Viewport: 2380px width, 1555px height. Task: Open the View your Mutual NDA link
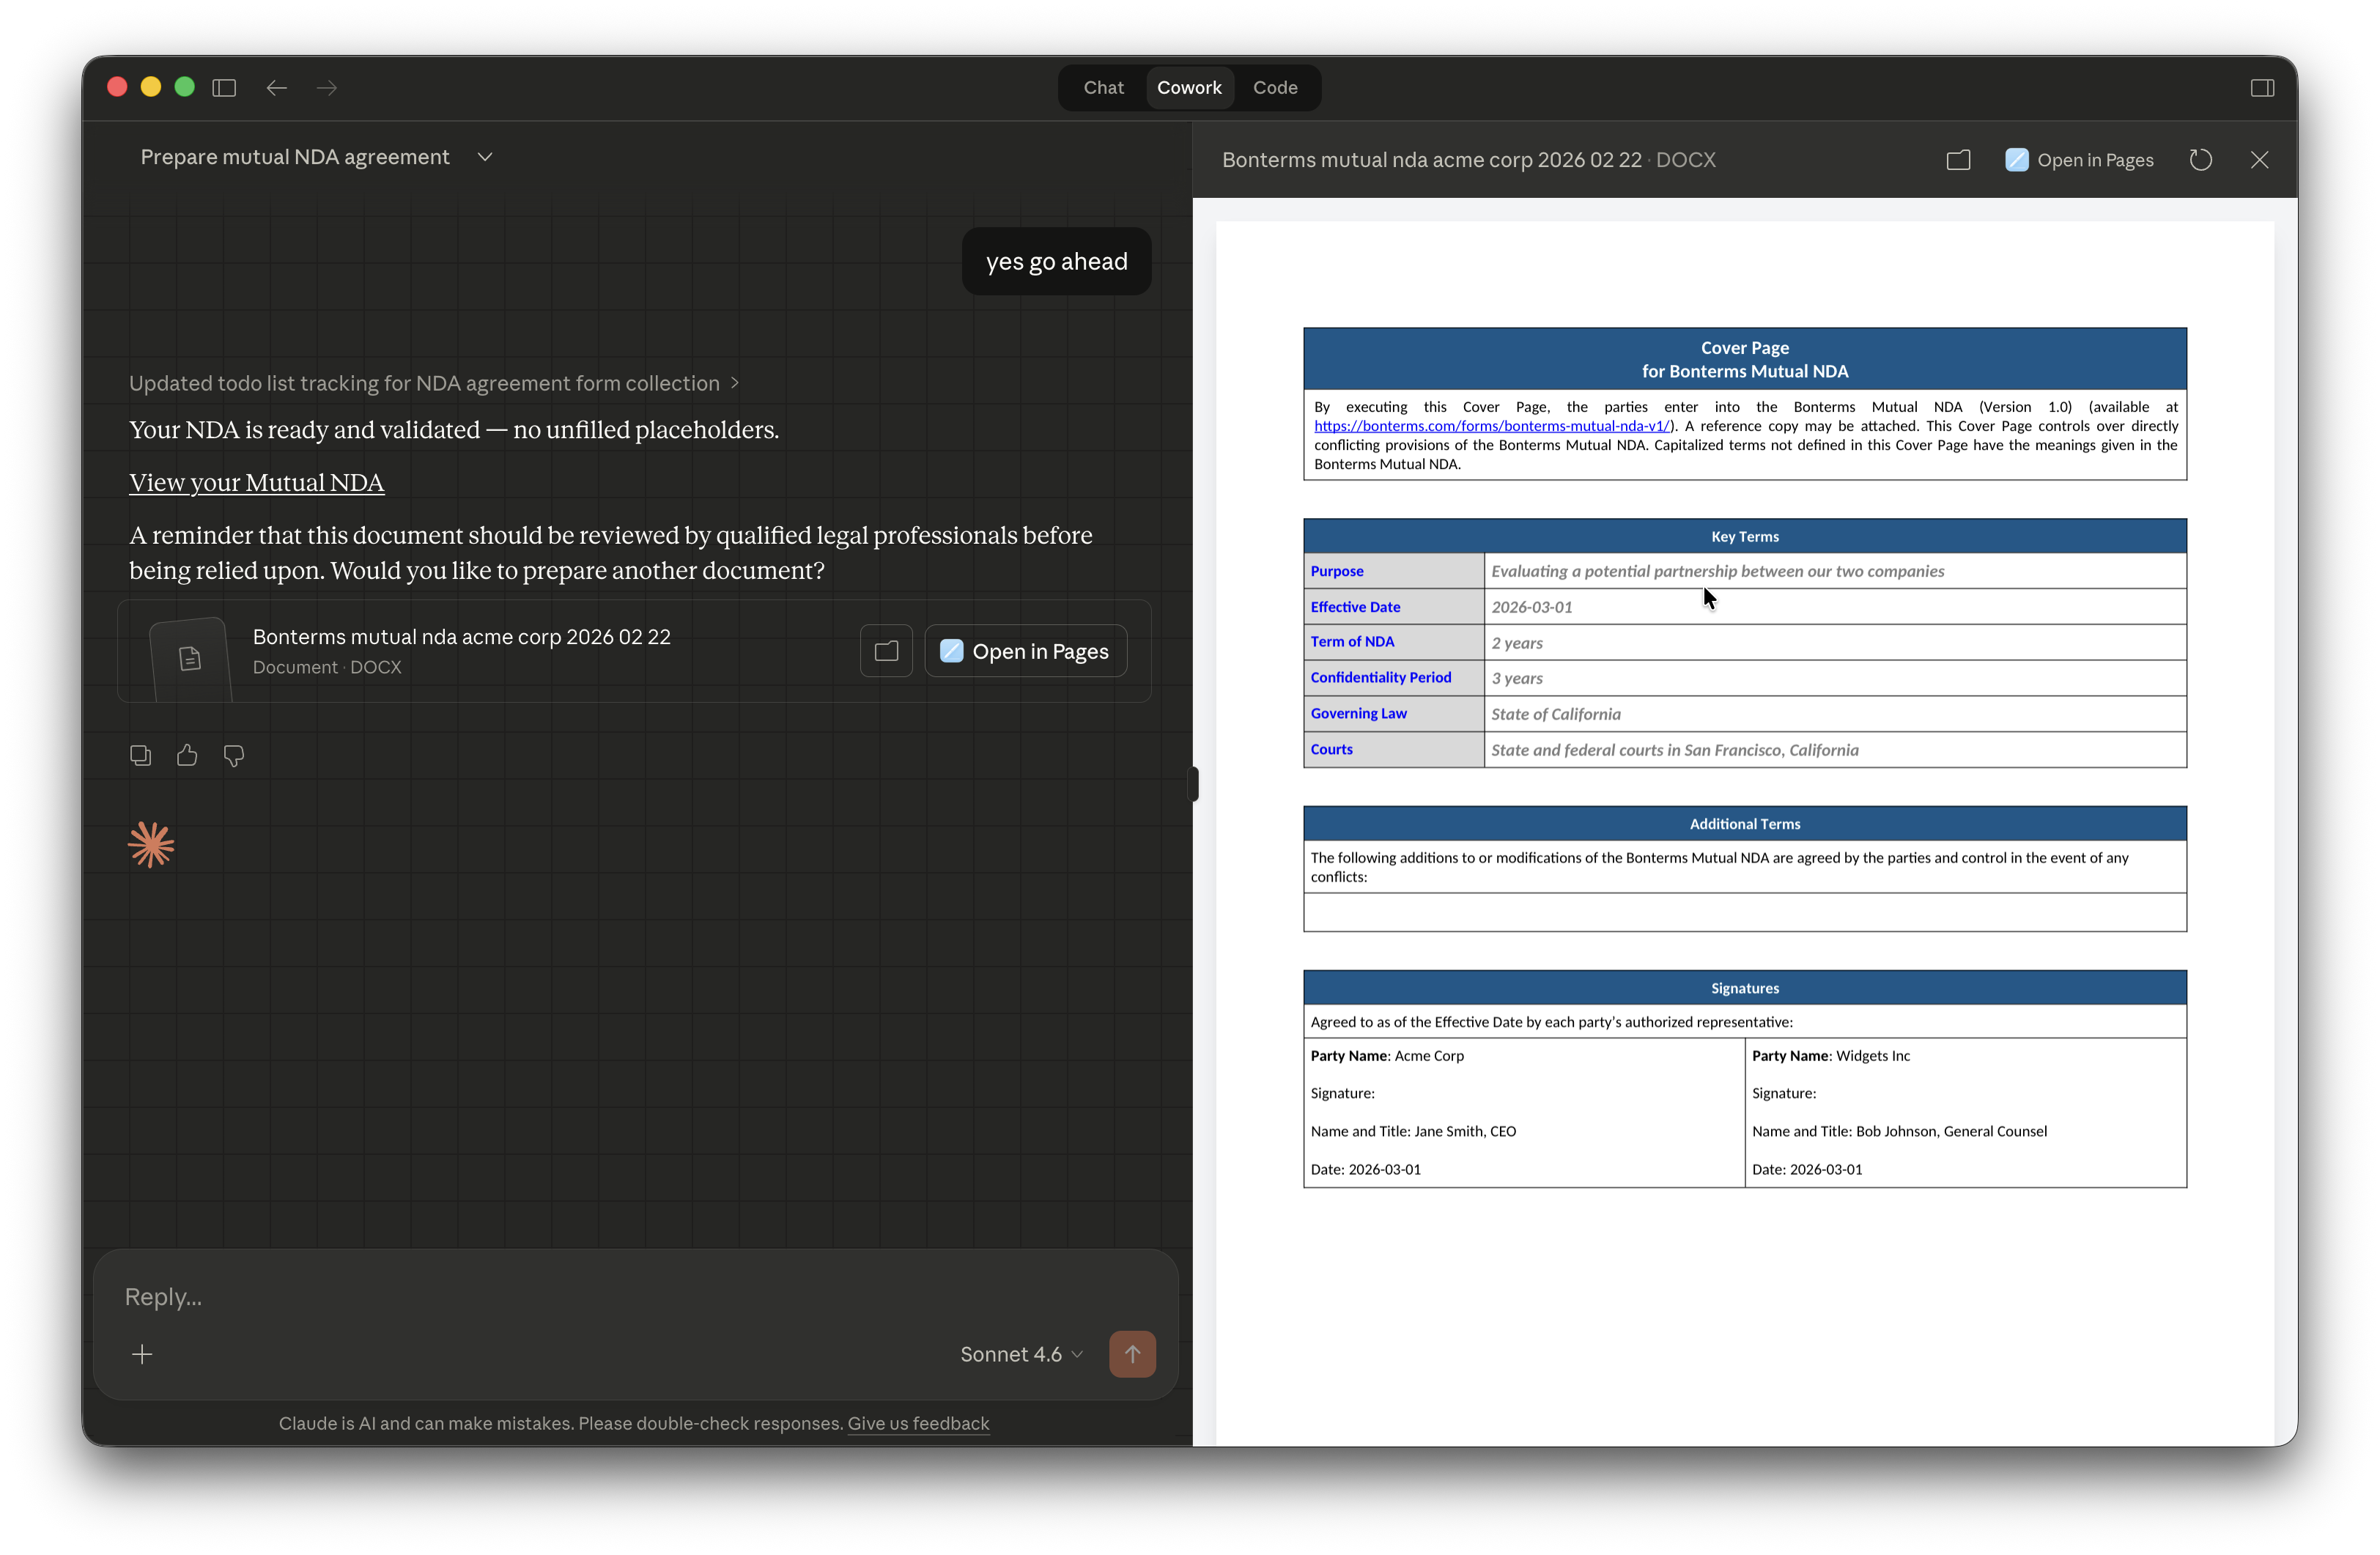(x=256, y=483)
